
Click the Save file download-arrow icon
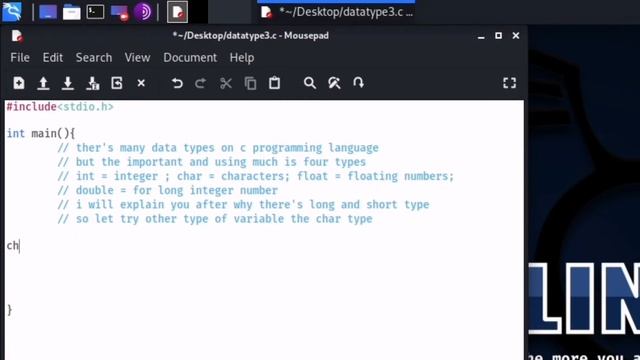[68, 83]
